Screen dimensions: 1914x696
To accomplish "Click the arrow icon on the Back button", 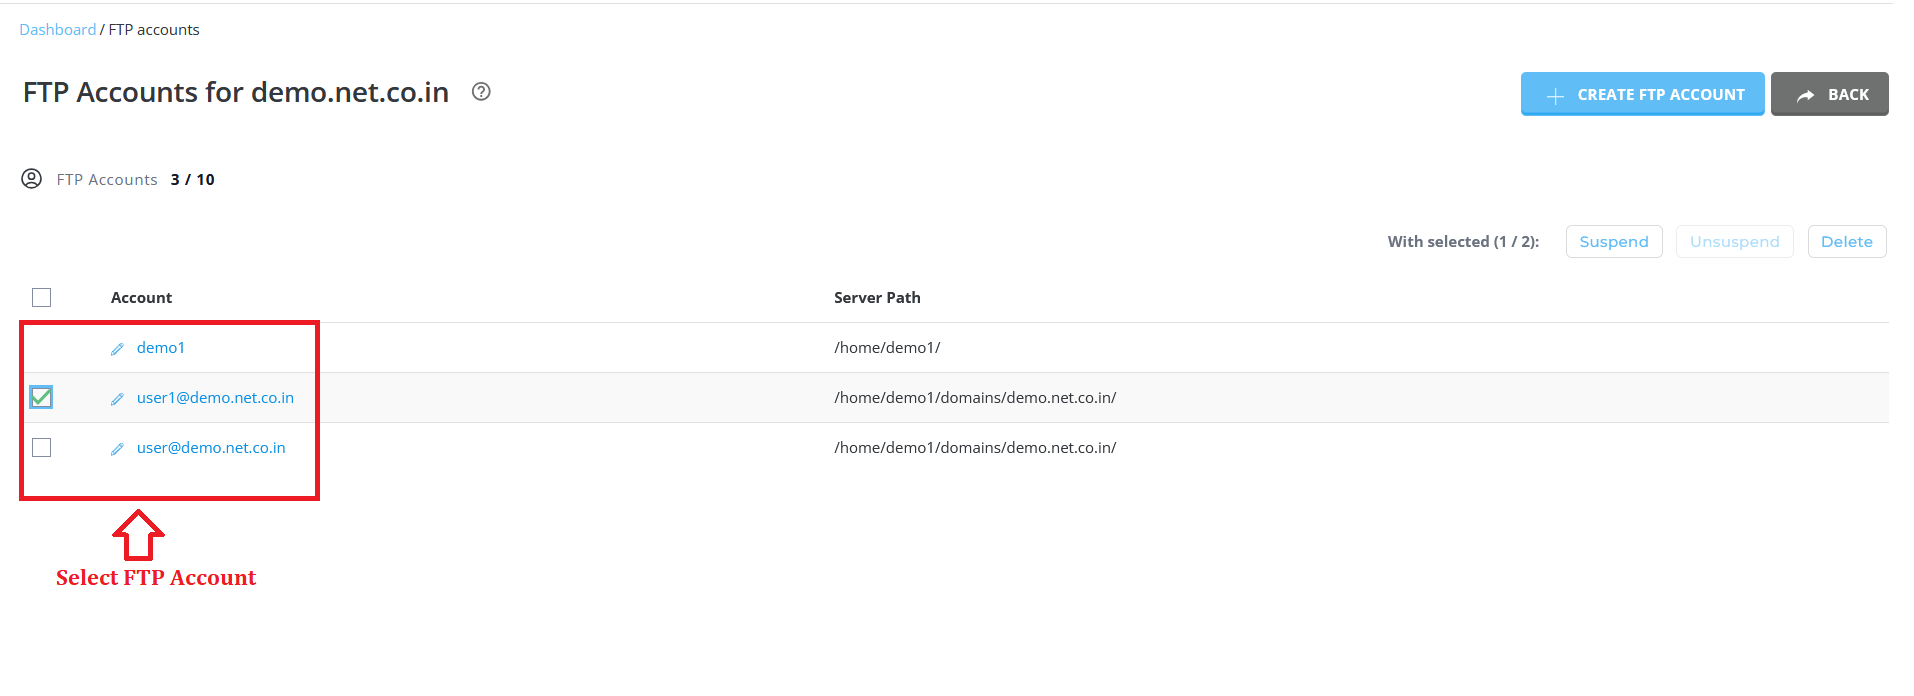I will pos(1805,95).
